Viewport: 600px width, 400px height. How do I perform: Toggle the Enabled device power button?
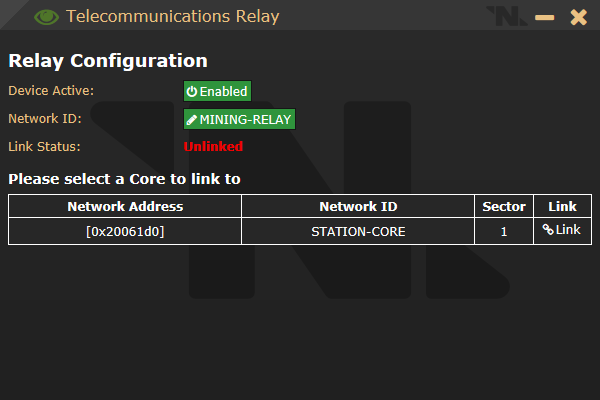tap(217, 91)
